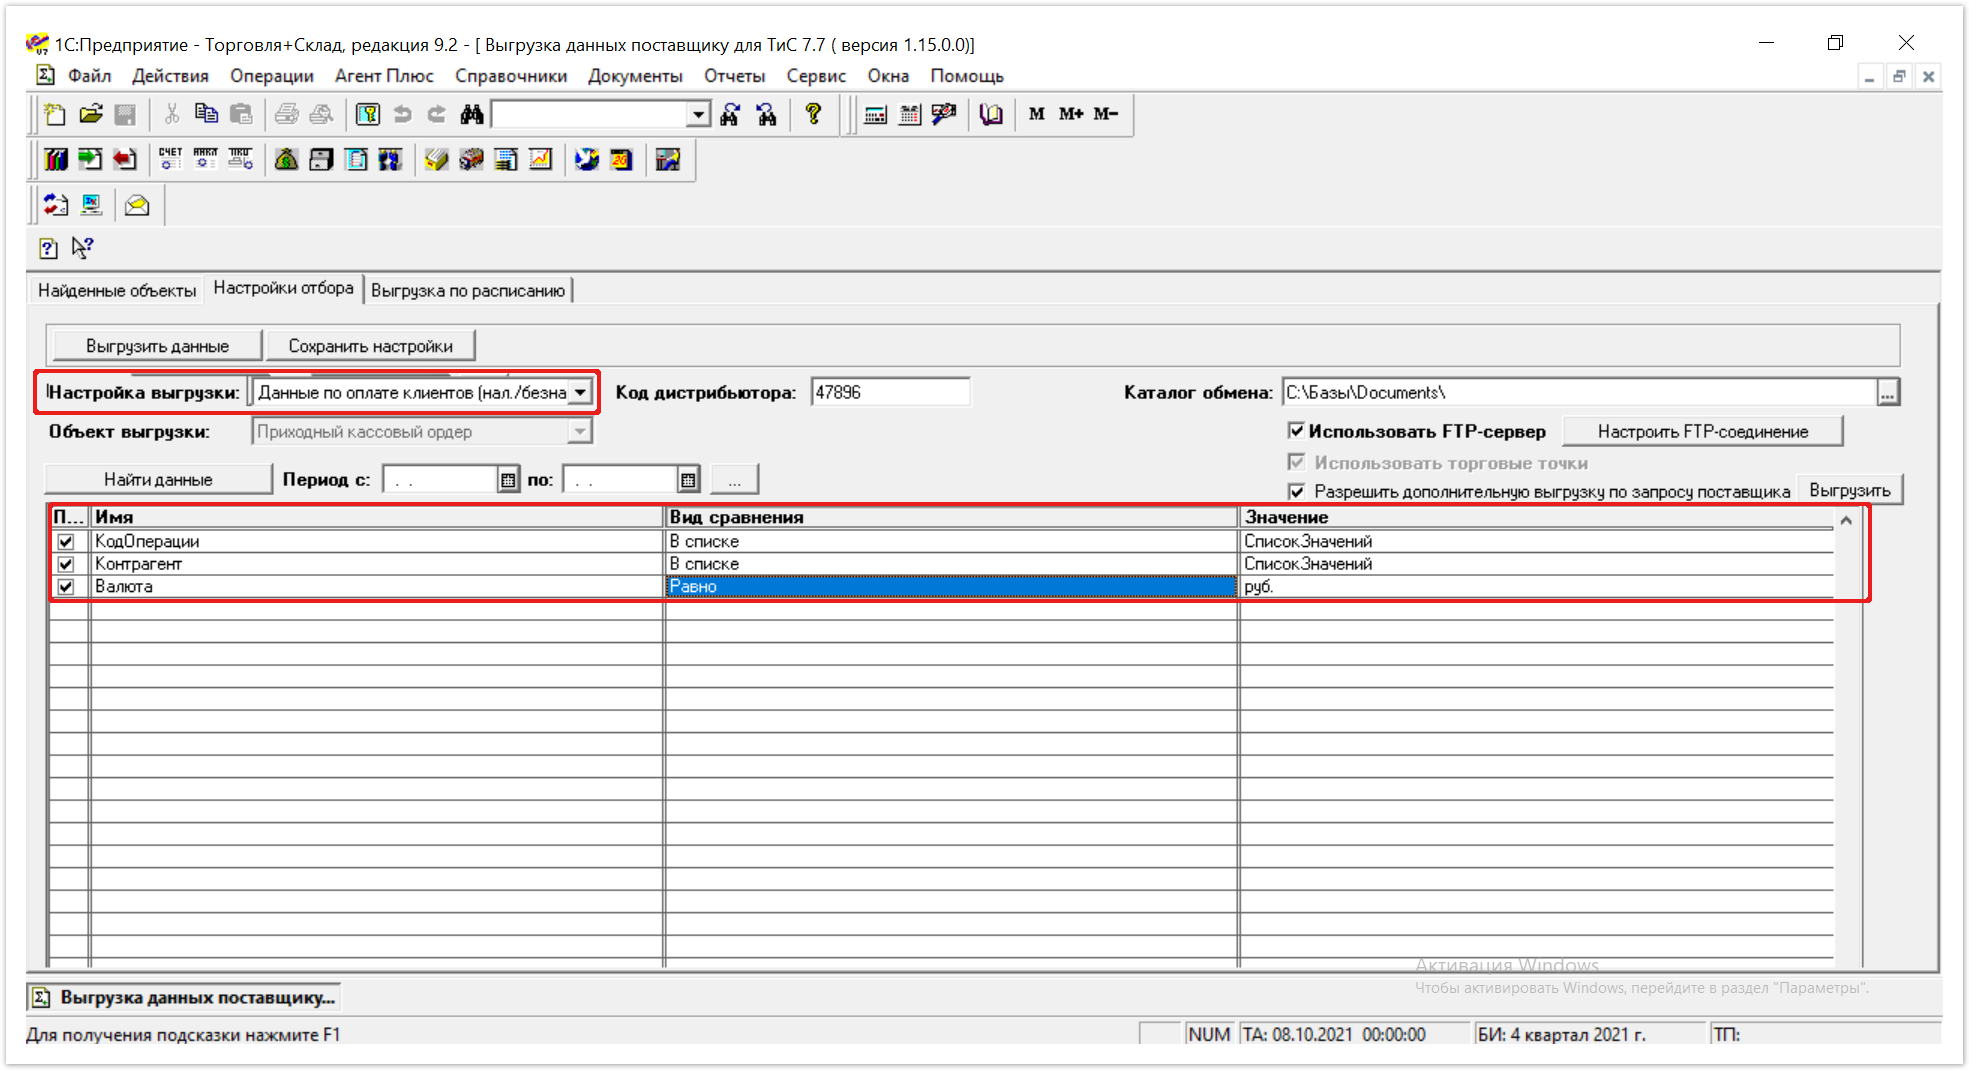Select the руб. value cell
Screen dimensions: 1969x1070
(1536, 586)
